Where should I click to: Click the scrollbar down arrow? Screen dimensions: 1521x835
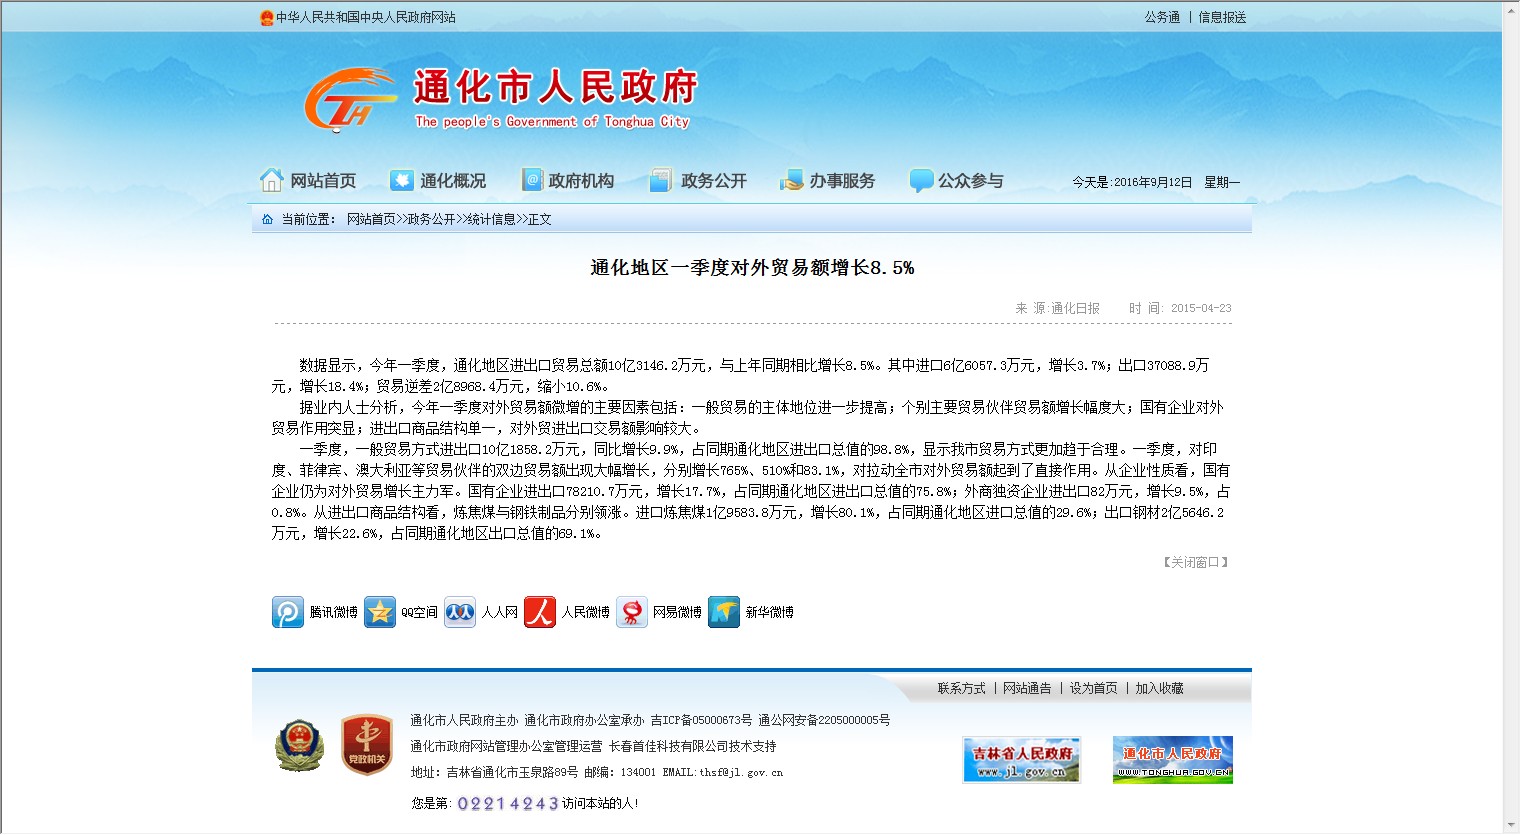[1511, 826]
